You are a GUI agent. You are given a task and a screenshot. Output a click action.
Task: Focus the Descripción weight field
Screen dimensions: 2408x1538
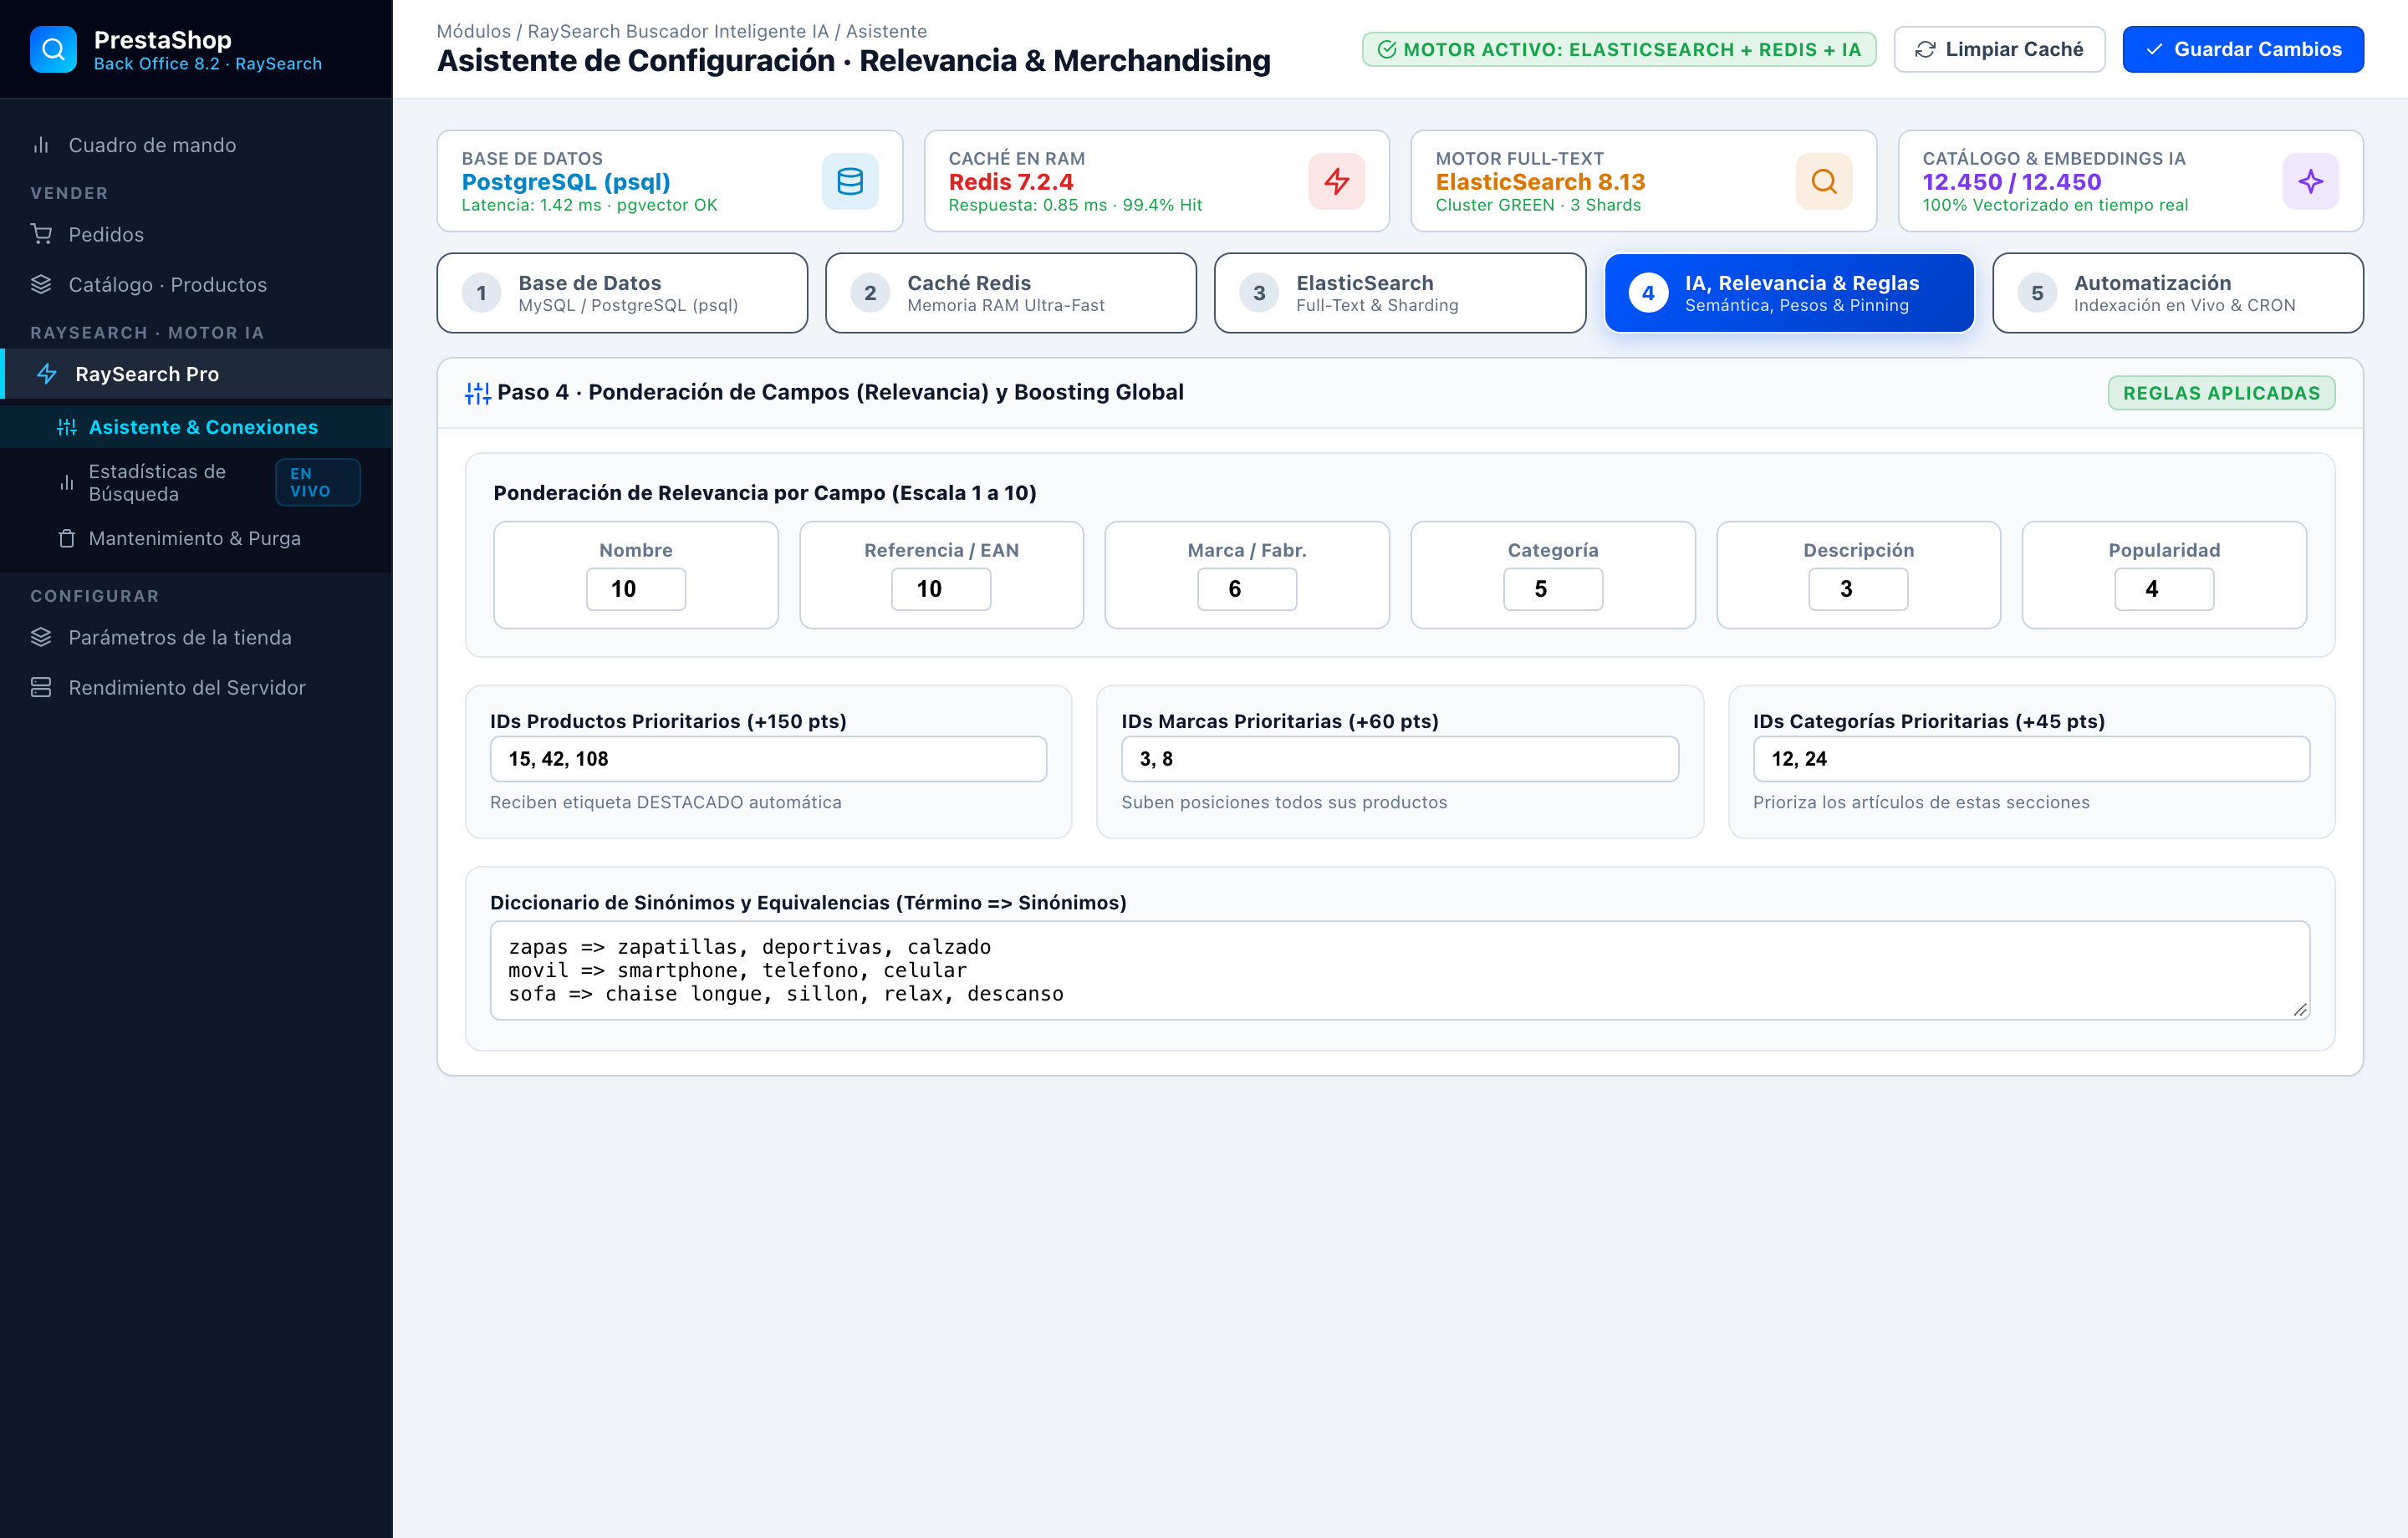(x=1858, y=589)
